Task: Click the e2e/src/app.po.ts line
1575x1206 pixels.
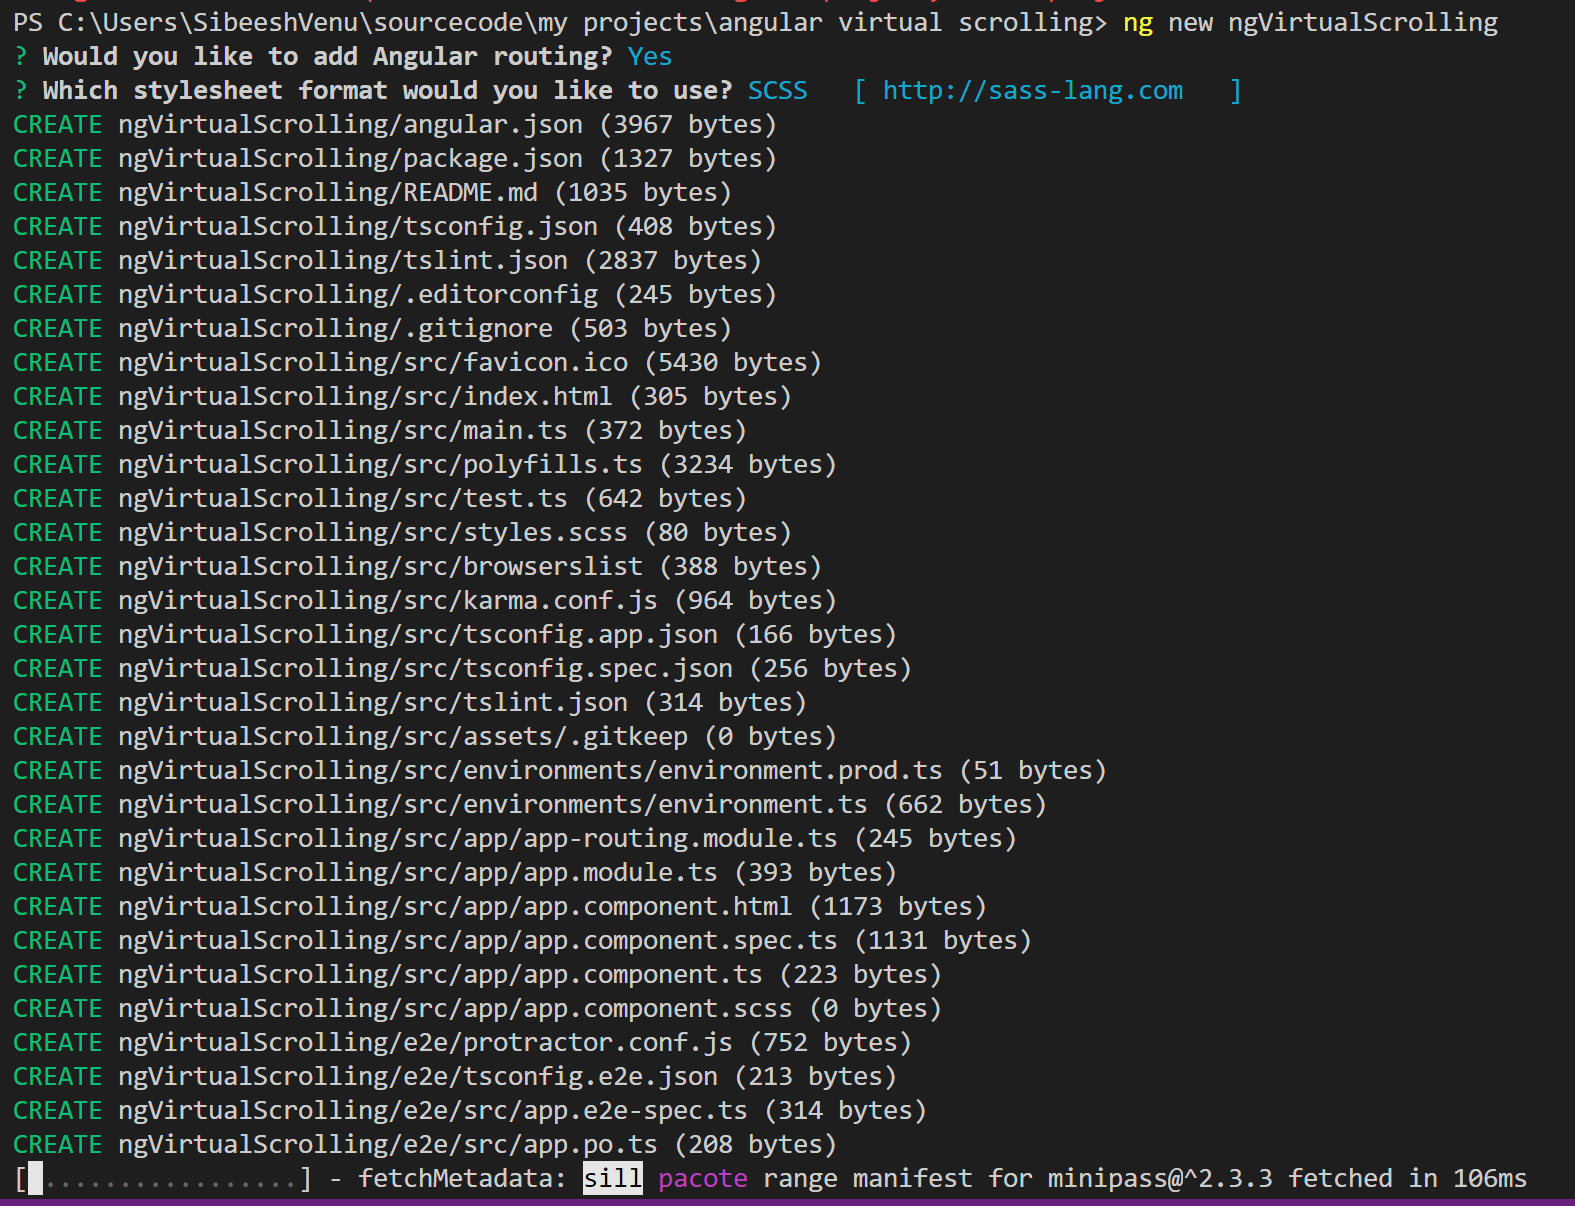Action: (x=425, y=1145)
